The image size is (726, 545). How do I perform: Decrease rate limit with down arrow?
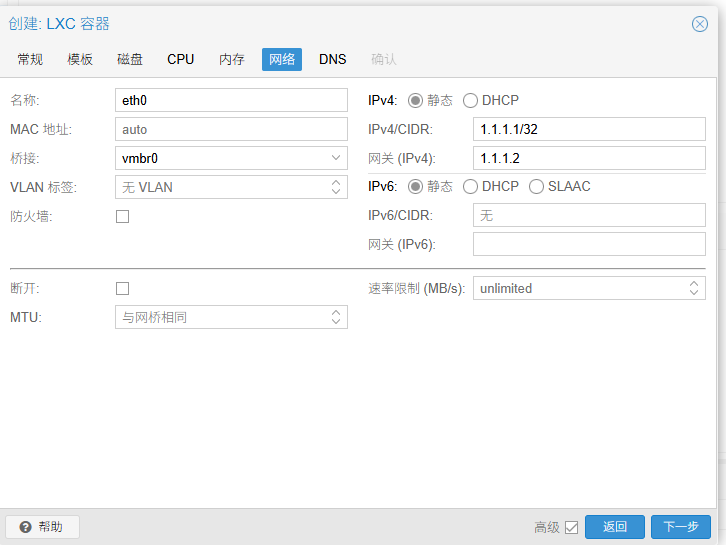tap(694, 293)
